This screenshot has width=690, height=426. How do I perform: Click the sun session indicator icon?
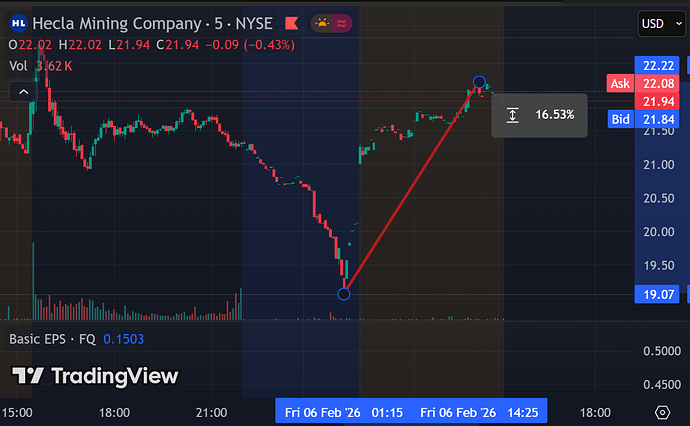point(324,22)
